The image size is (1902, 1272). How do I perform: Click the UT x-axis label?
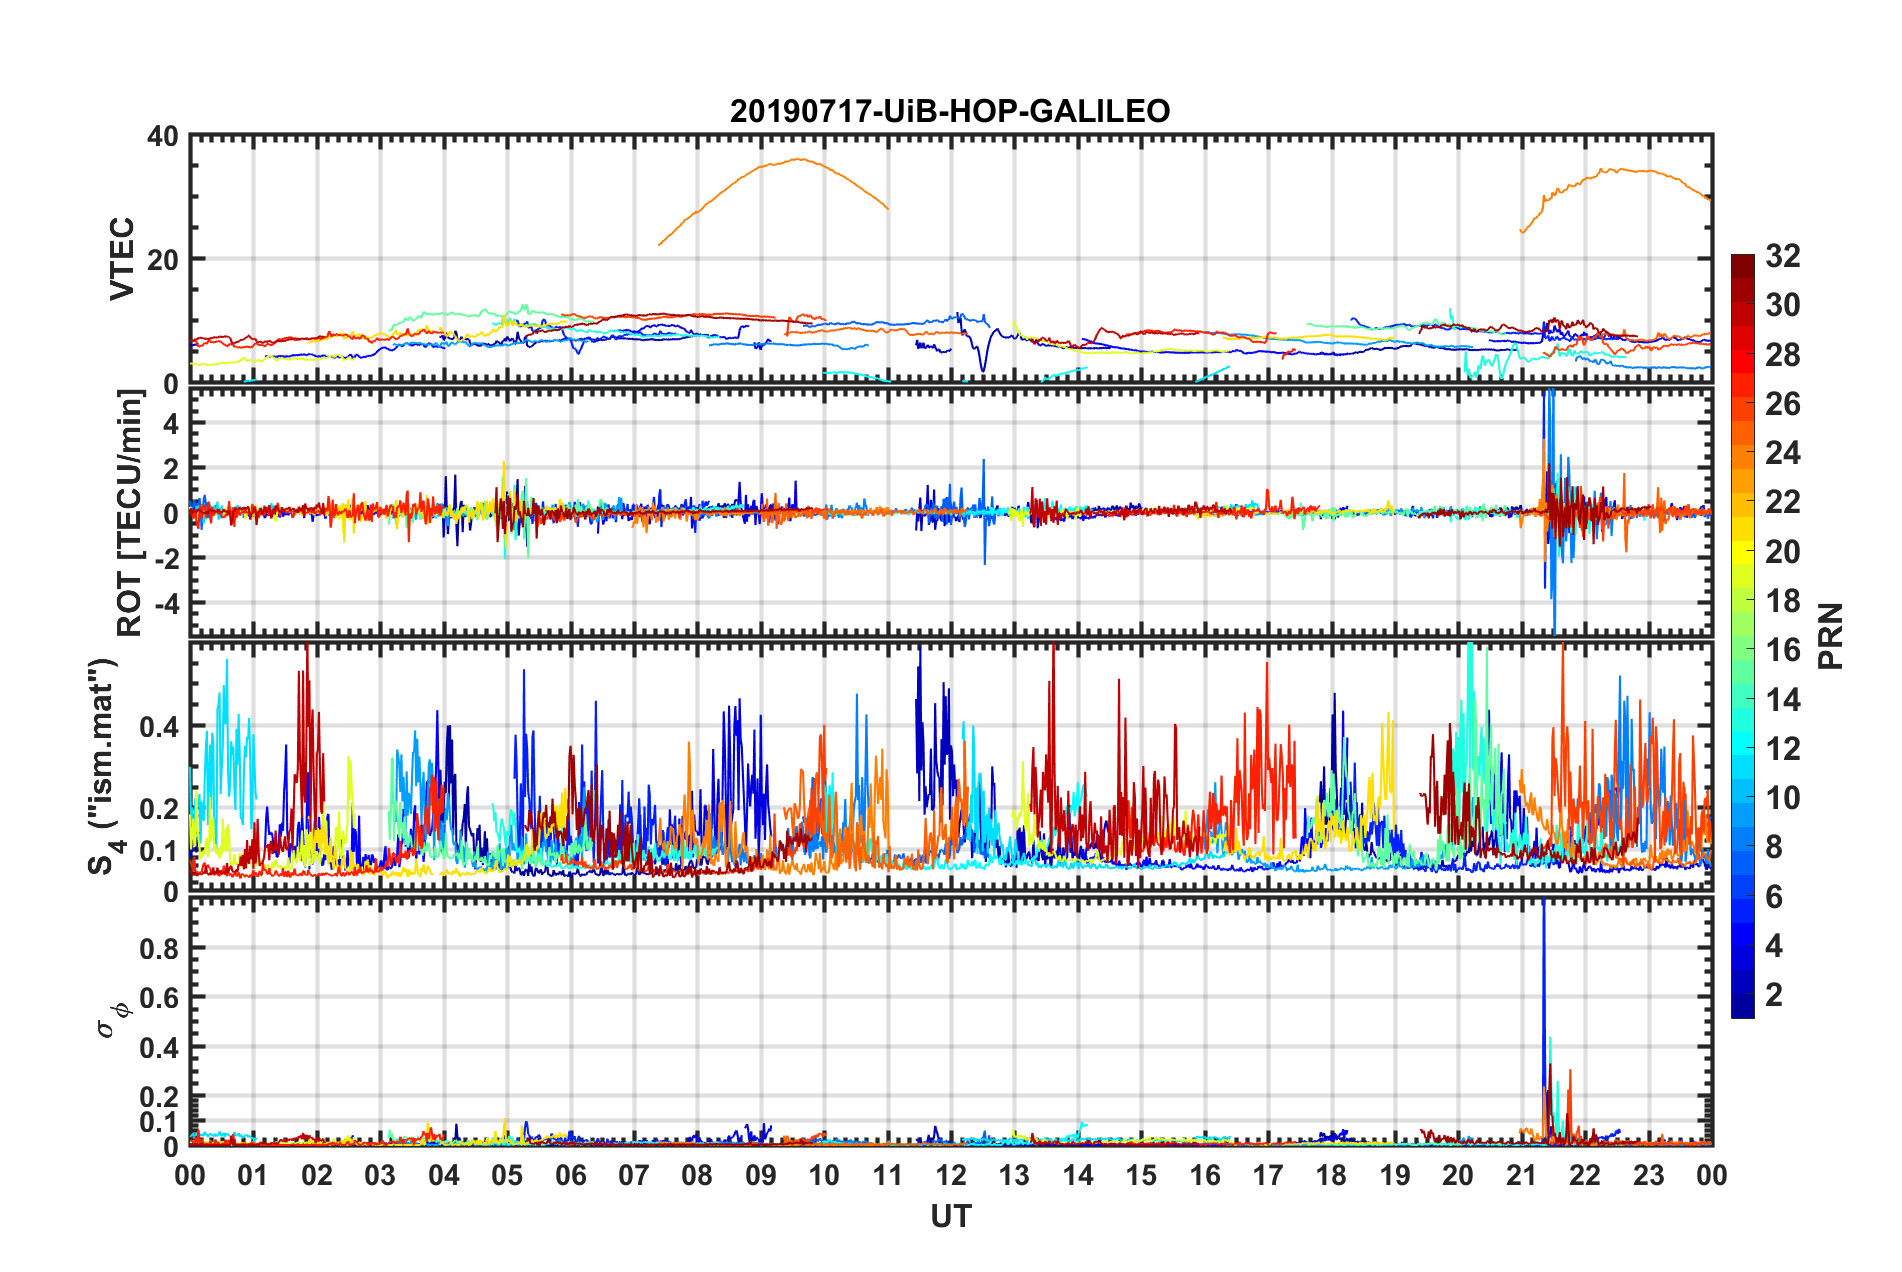[951, 1216]
